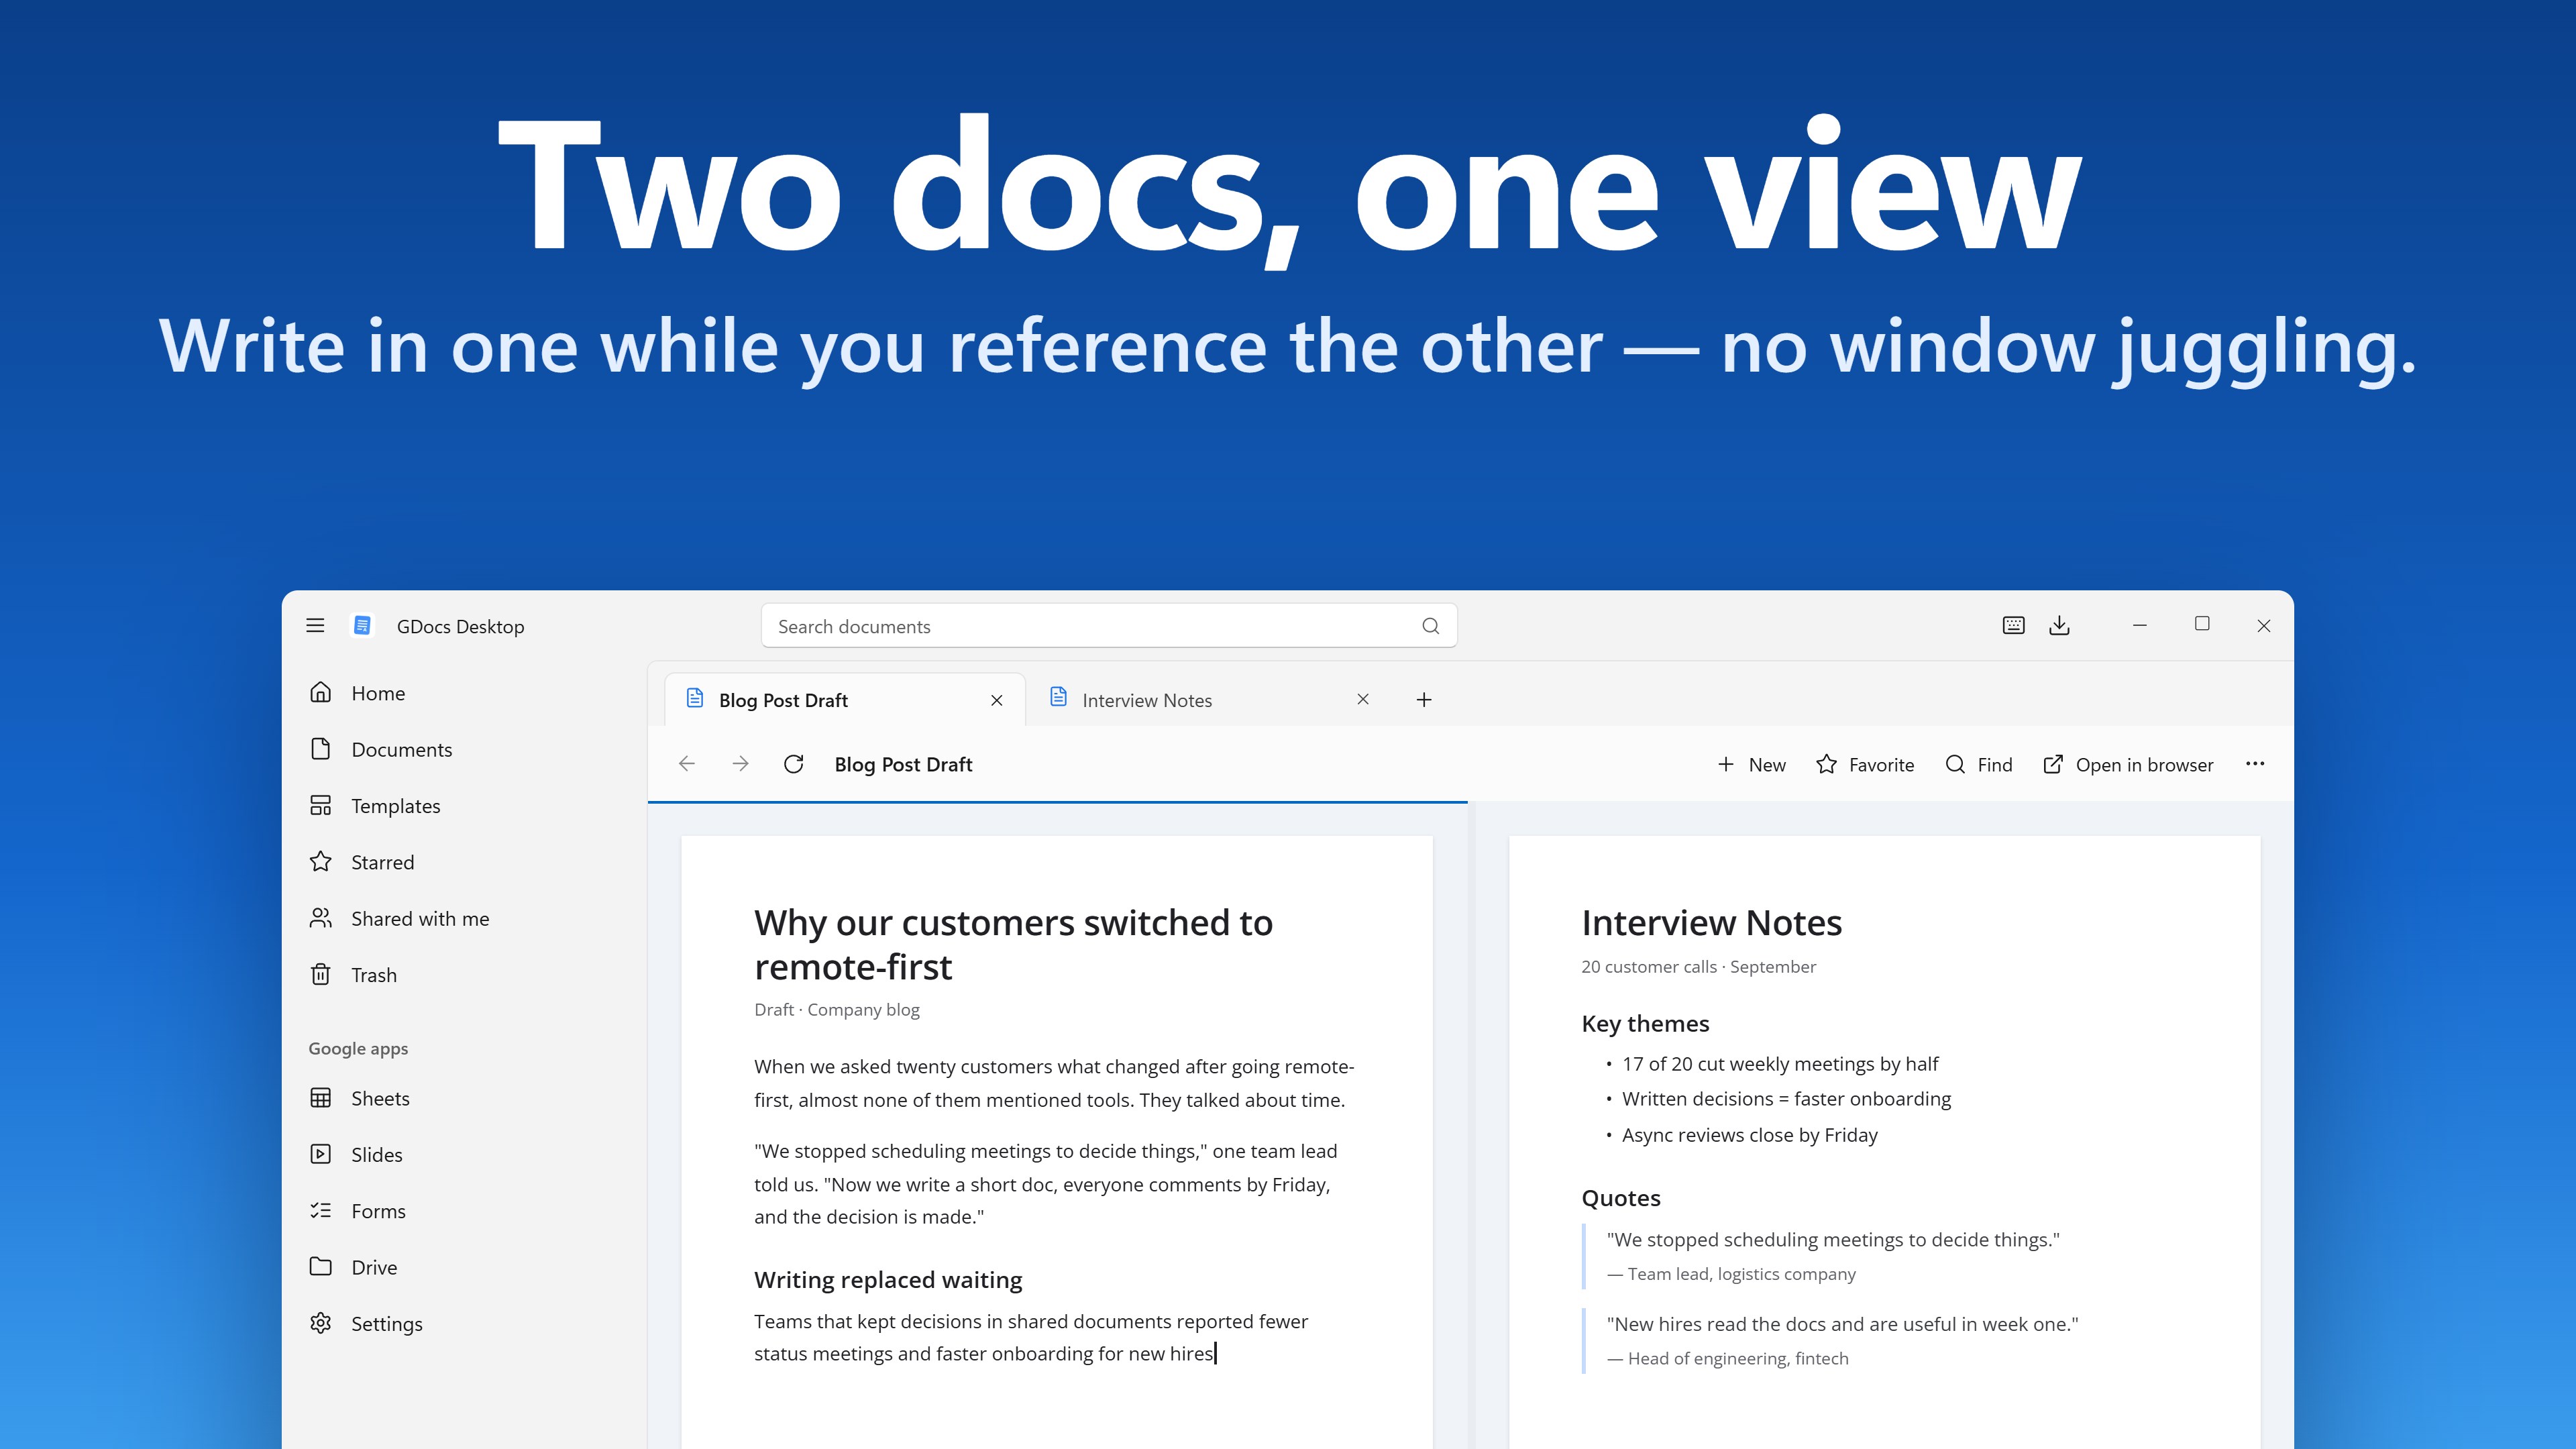This screenshot has width=2576, height=1449.
Task: Click the 'Interview Notes' document heading
Action: pos(1711,922)
